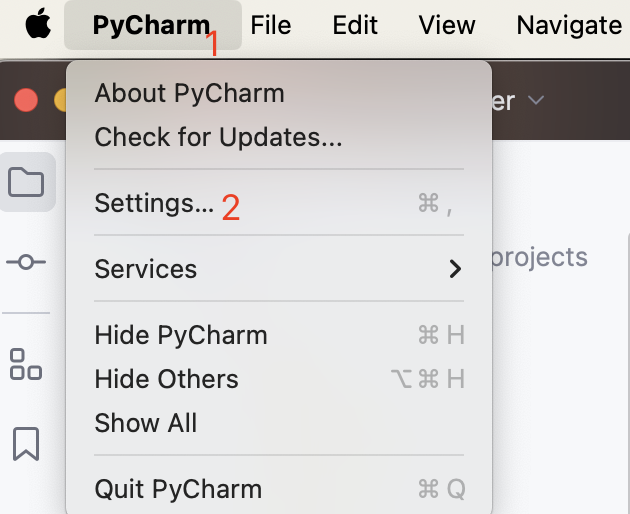Open Settings from the PyCharm menu
The width and height of the screenshot is (630, 514).
click(x=154, y=203)
